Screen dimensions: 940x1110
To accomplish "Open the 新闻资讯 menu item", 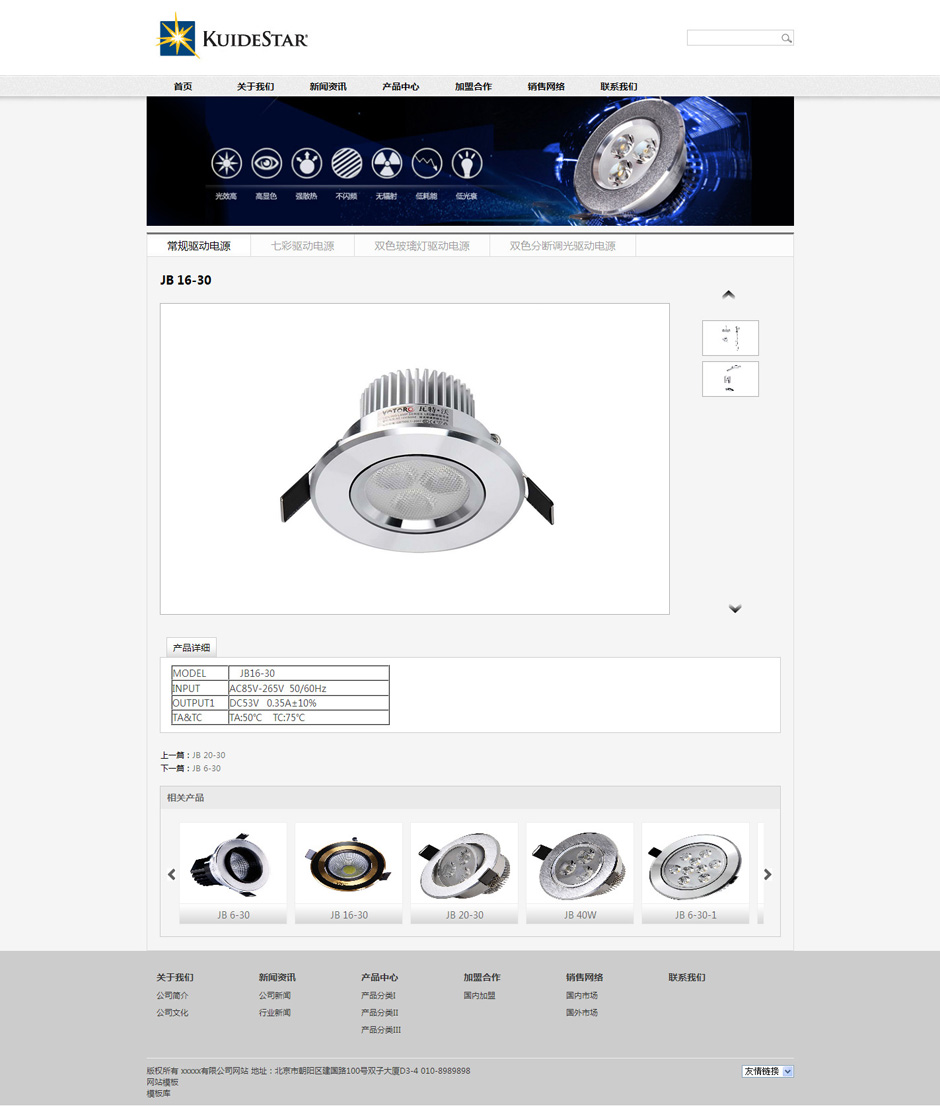I will 328,86.
